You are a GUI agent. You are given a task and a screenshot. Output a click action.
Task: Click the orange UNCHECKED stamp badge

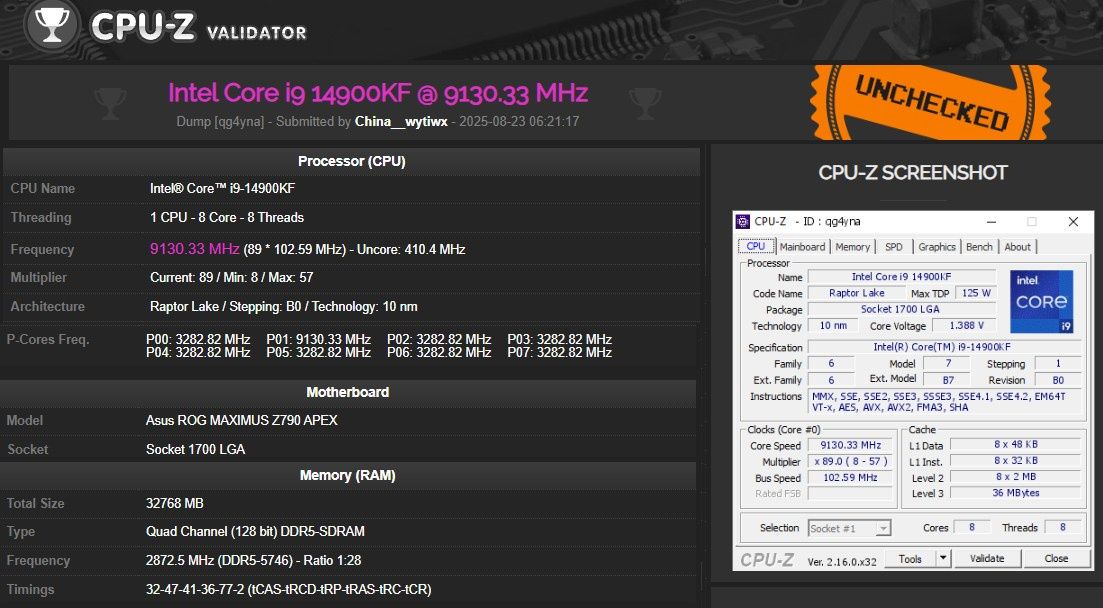(931, 103)
